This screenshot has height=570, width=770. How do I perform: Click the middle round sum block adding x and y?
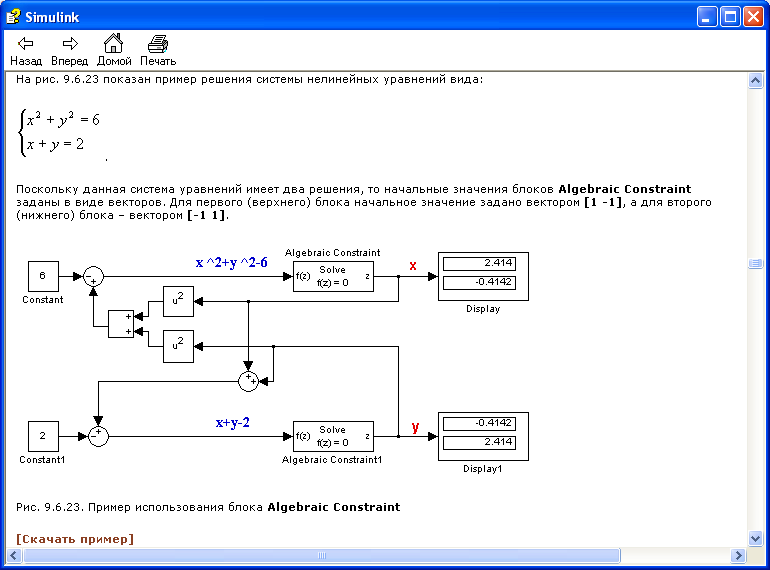[248, 381]
